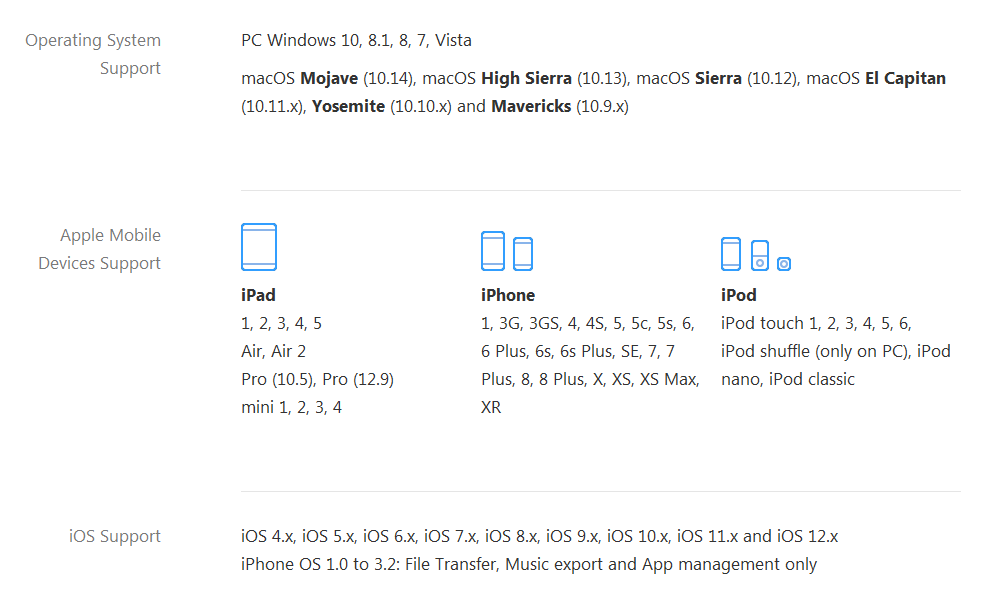Viewport: 984px width, 597px height.
Task: Click the bold Yosemite text
Action: (x=348, y=106)
